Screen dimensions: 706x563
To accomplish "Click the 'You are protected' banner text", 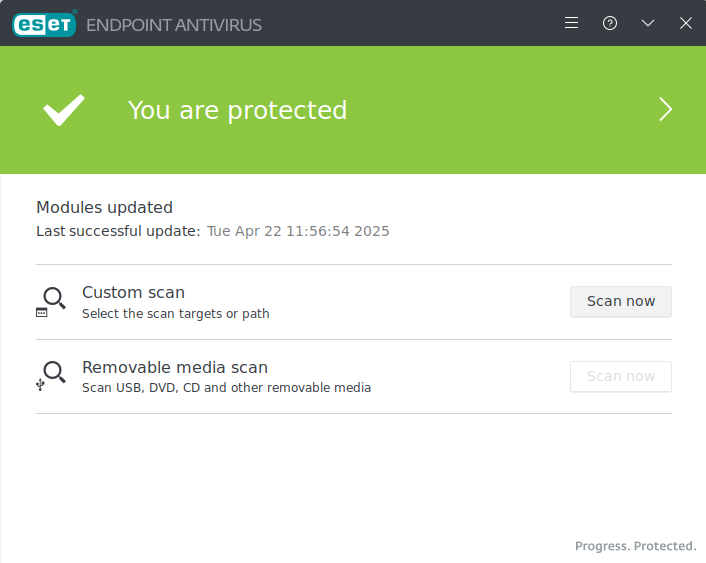I will coord(237,110).
